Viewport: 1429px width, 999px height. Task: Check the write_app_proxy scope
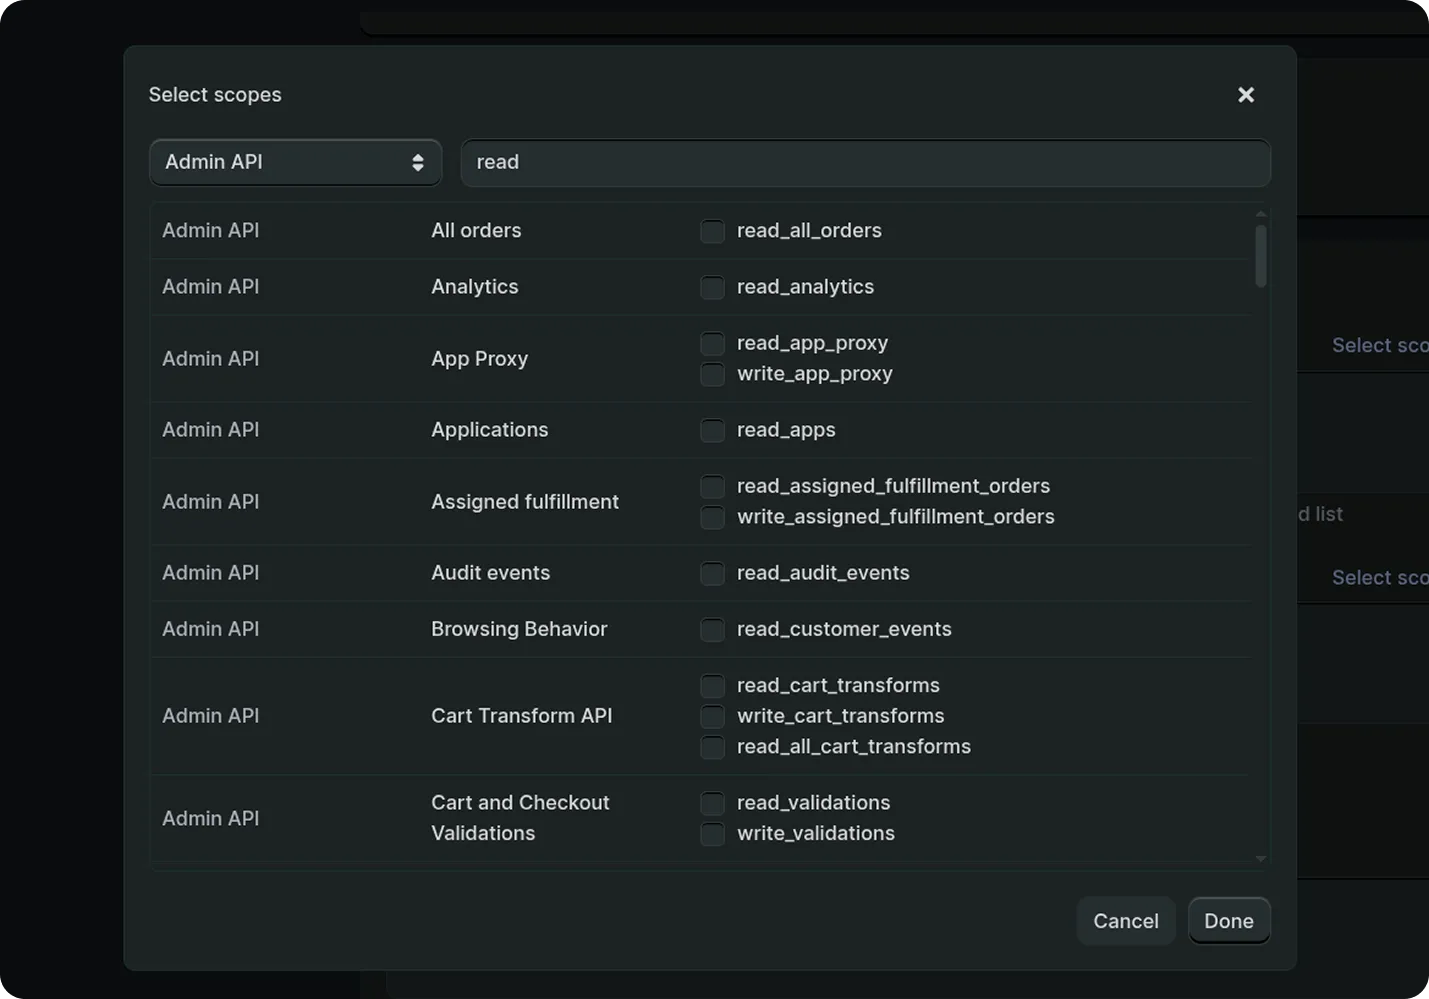712,374
